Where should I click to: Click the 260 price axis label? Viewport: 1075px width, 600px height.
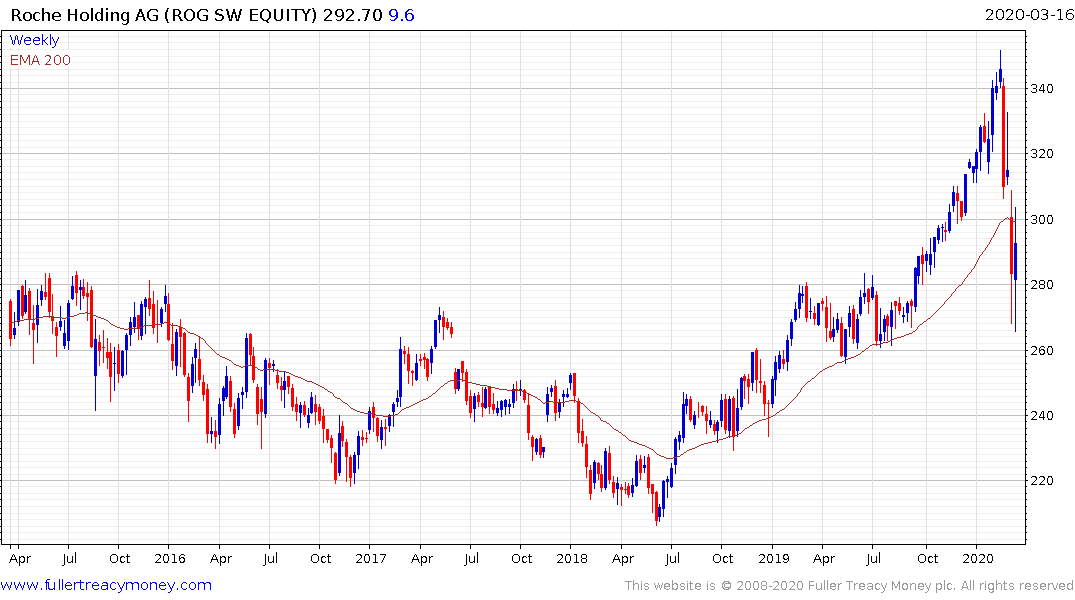1042,350
